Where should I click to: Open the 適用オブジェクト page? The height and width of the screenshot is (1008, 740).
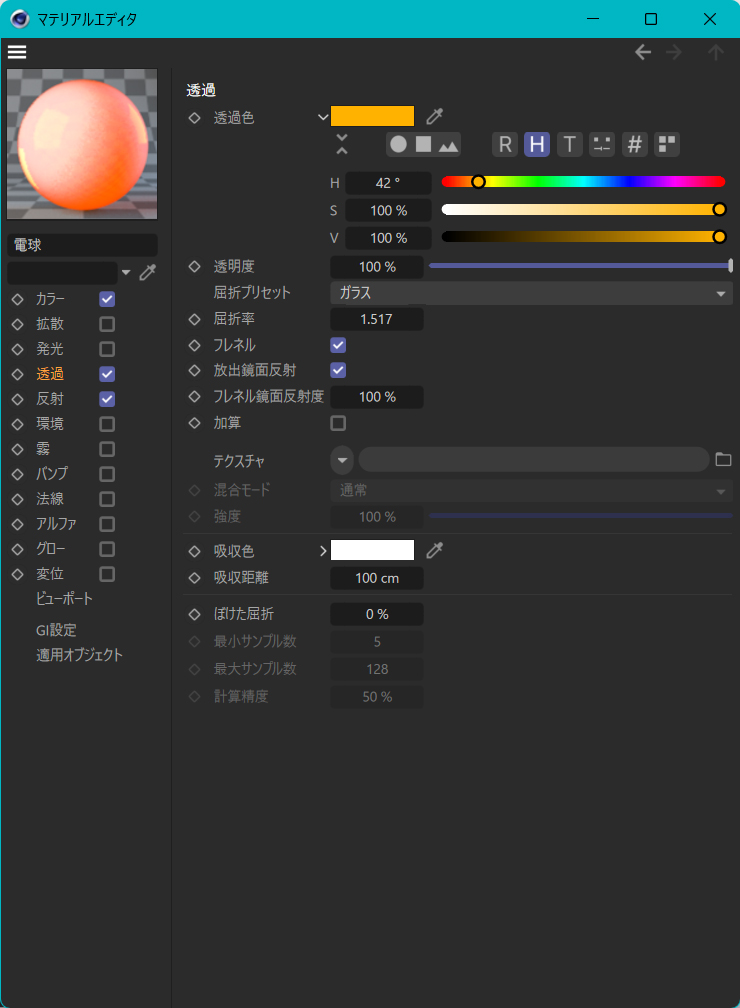(x=79, y=655)
